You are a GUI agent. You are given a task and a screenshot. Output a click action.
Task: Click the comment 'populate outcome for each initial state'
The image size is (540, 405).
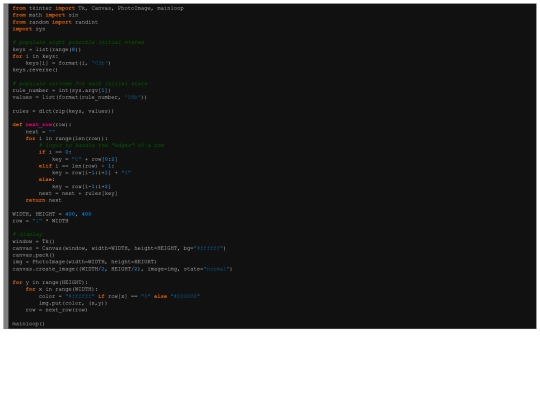click(x=80, y=84)
